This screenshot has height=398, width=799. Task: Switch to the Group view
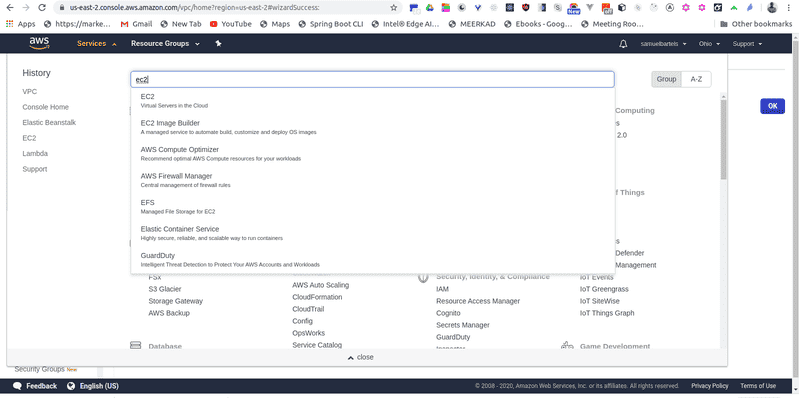coord(666,79)
